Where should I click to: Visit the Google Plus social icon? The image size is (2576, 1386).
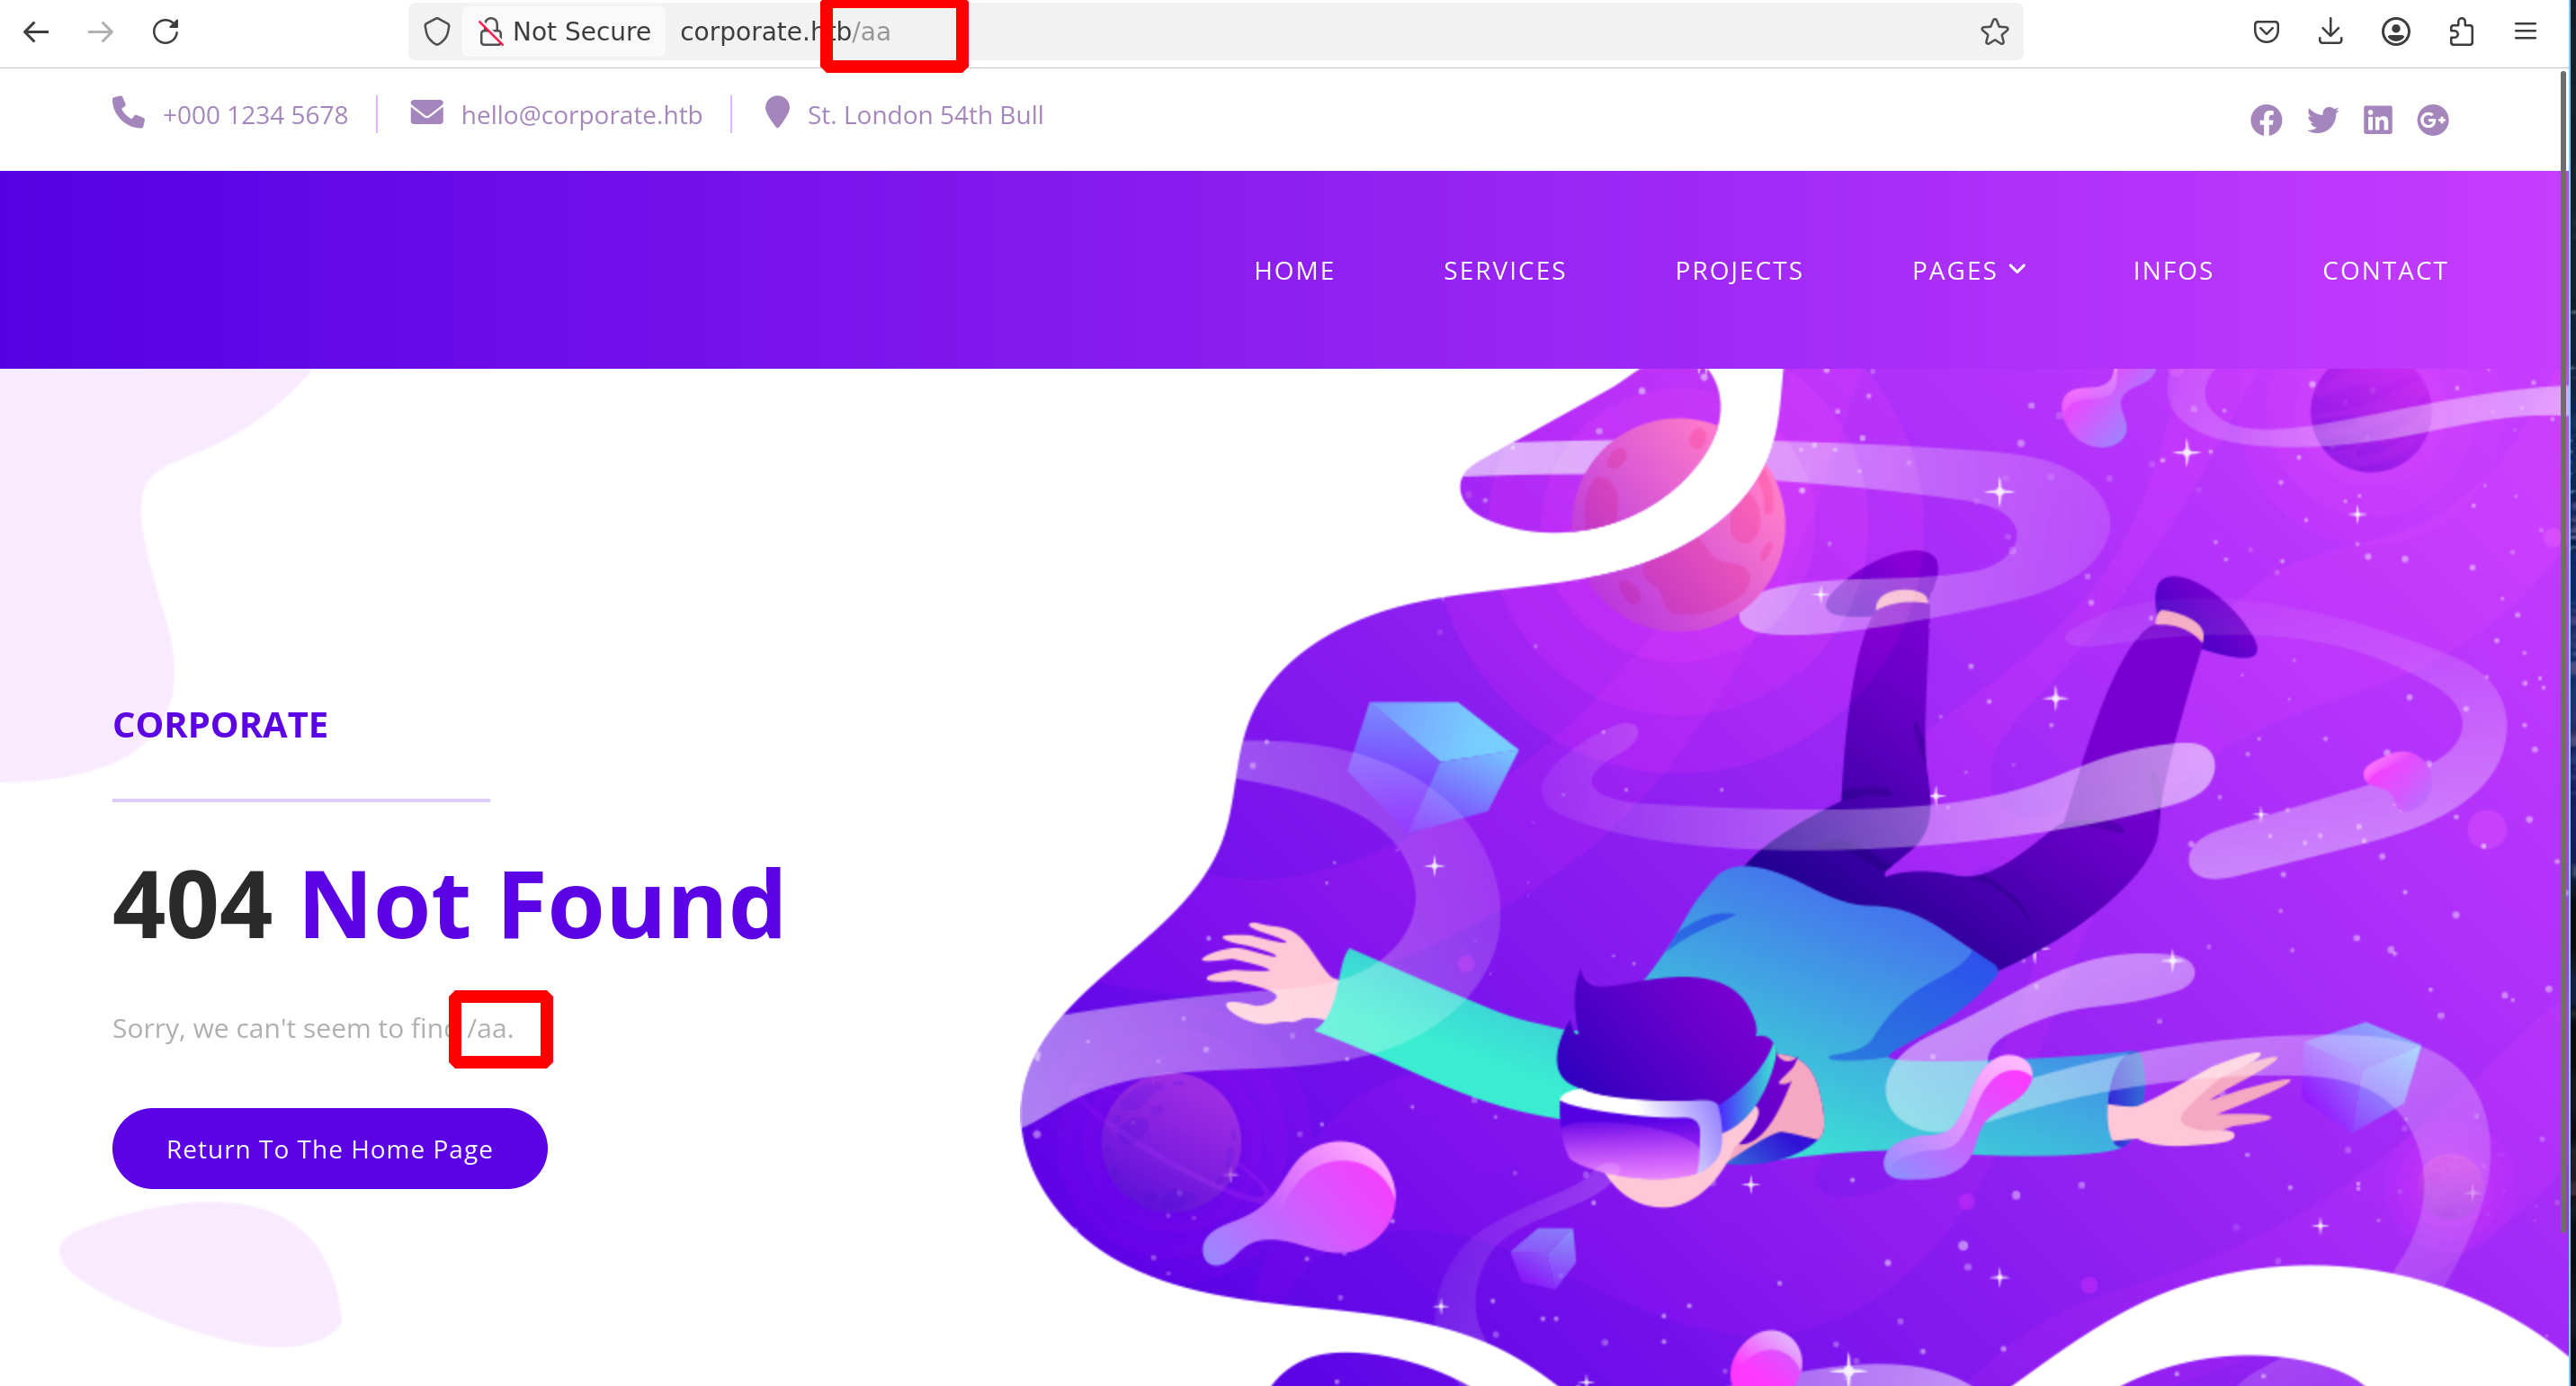(x=2433, y=120)
